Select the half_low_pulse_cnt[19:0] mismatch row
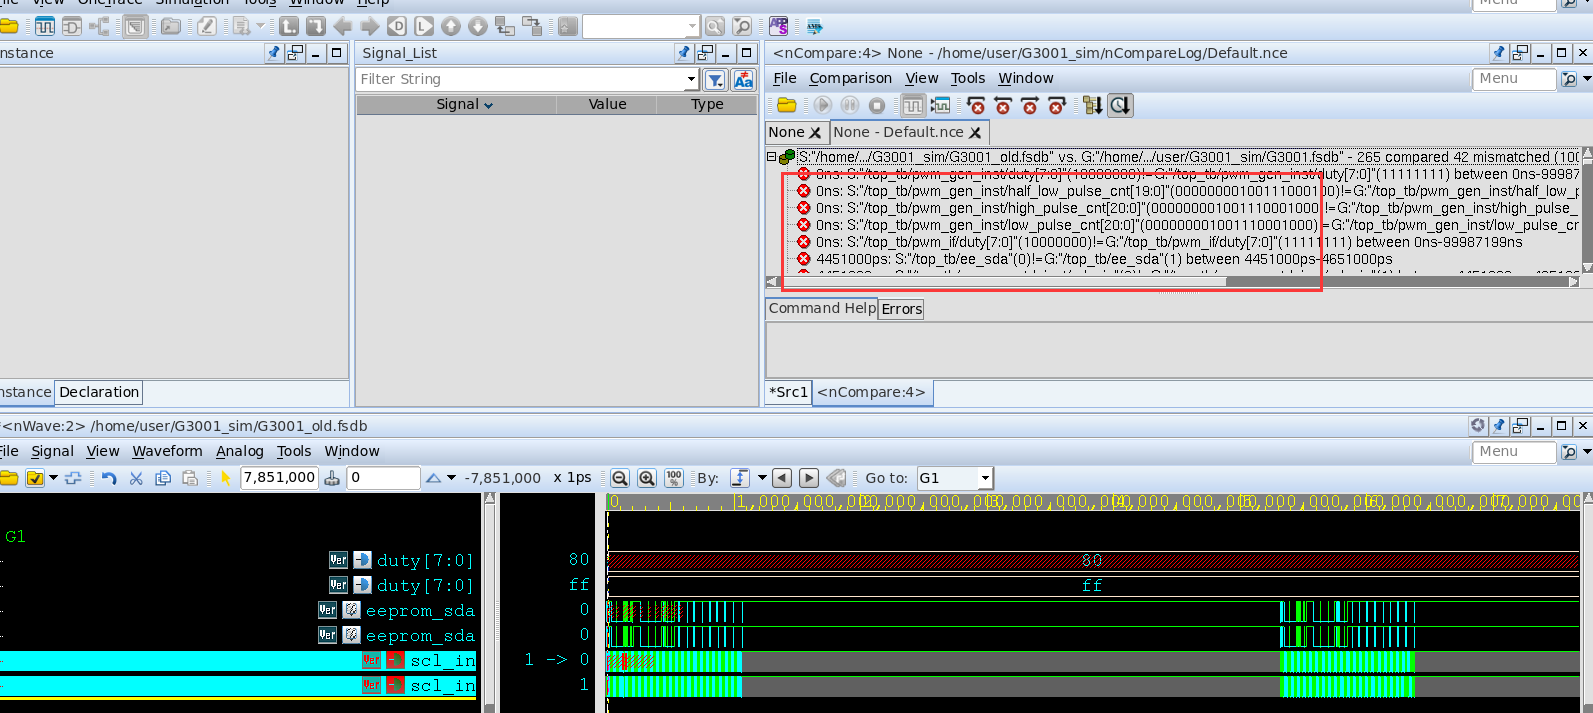Image resolution: width=1593 pixels, height=713 pixels. (x=1189, y=191)
